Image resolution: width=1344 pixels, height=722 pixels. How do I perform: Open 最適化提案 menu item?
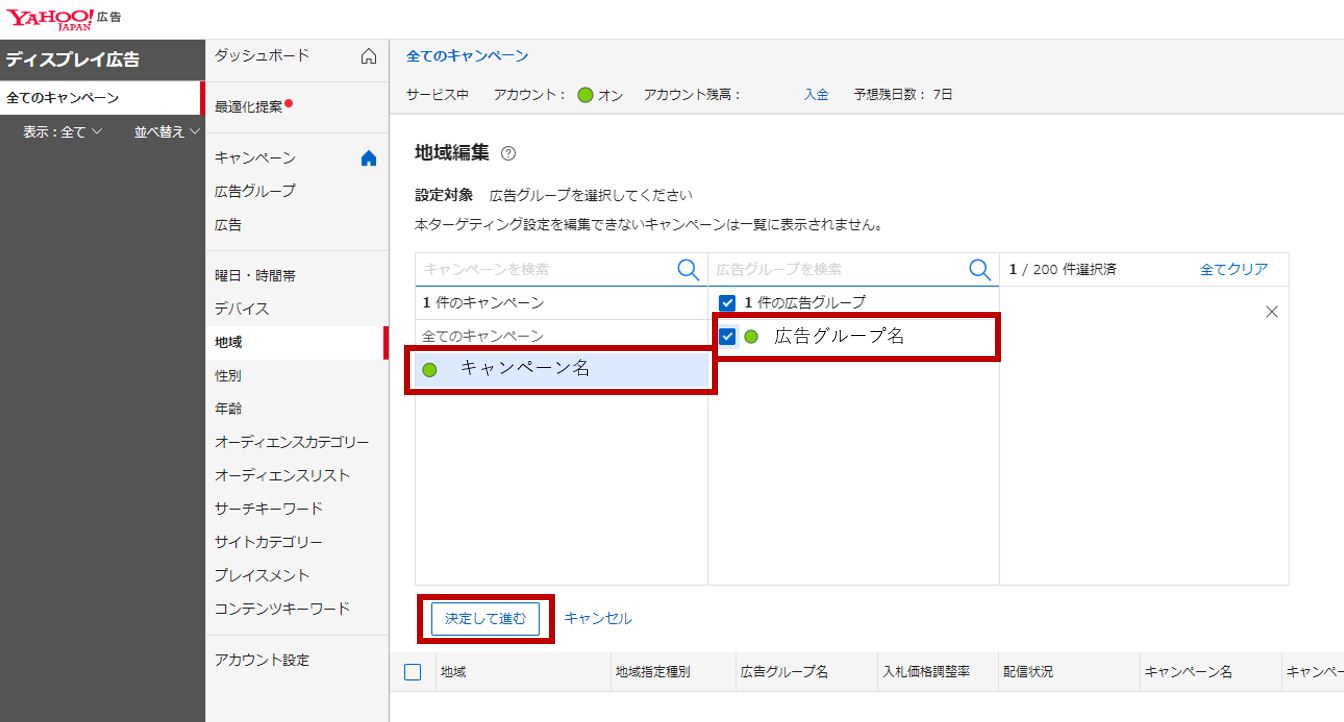tap(249, 106)
